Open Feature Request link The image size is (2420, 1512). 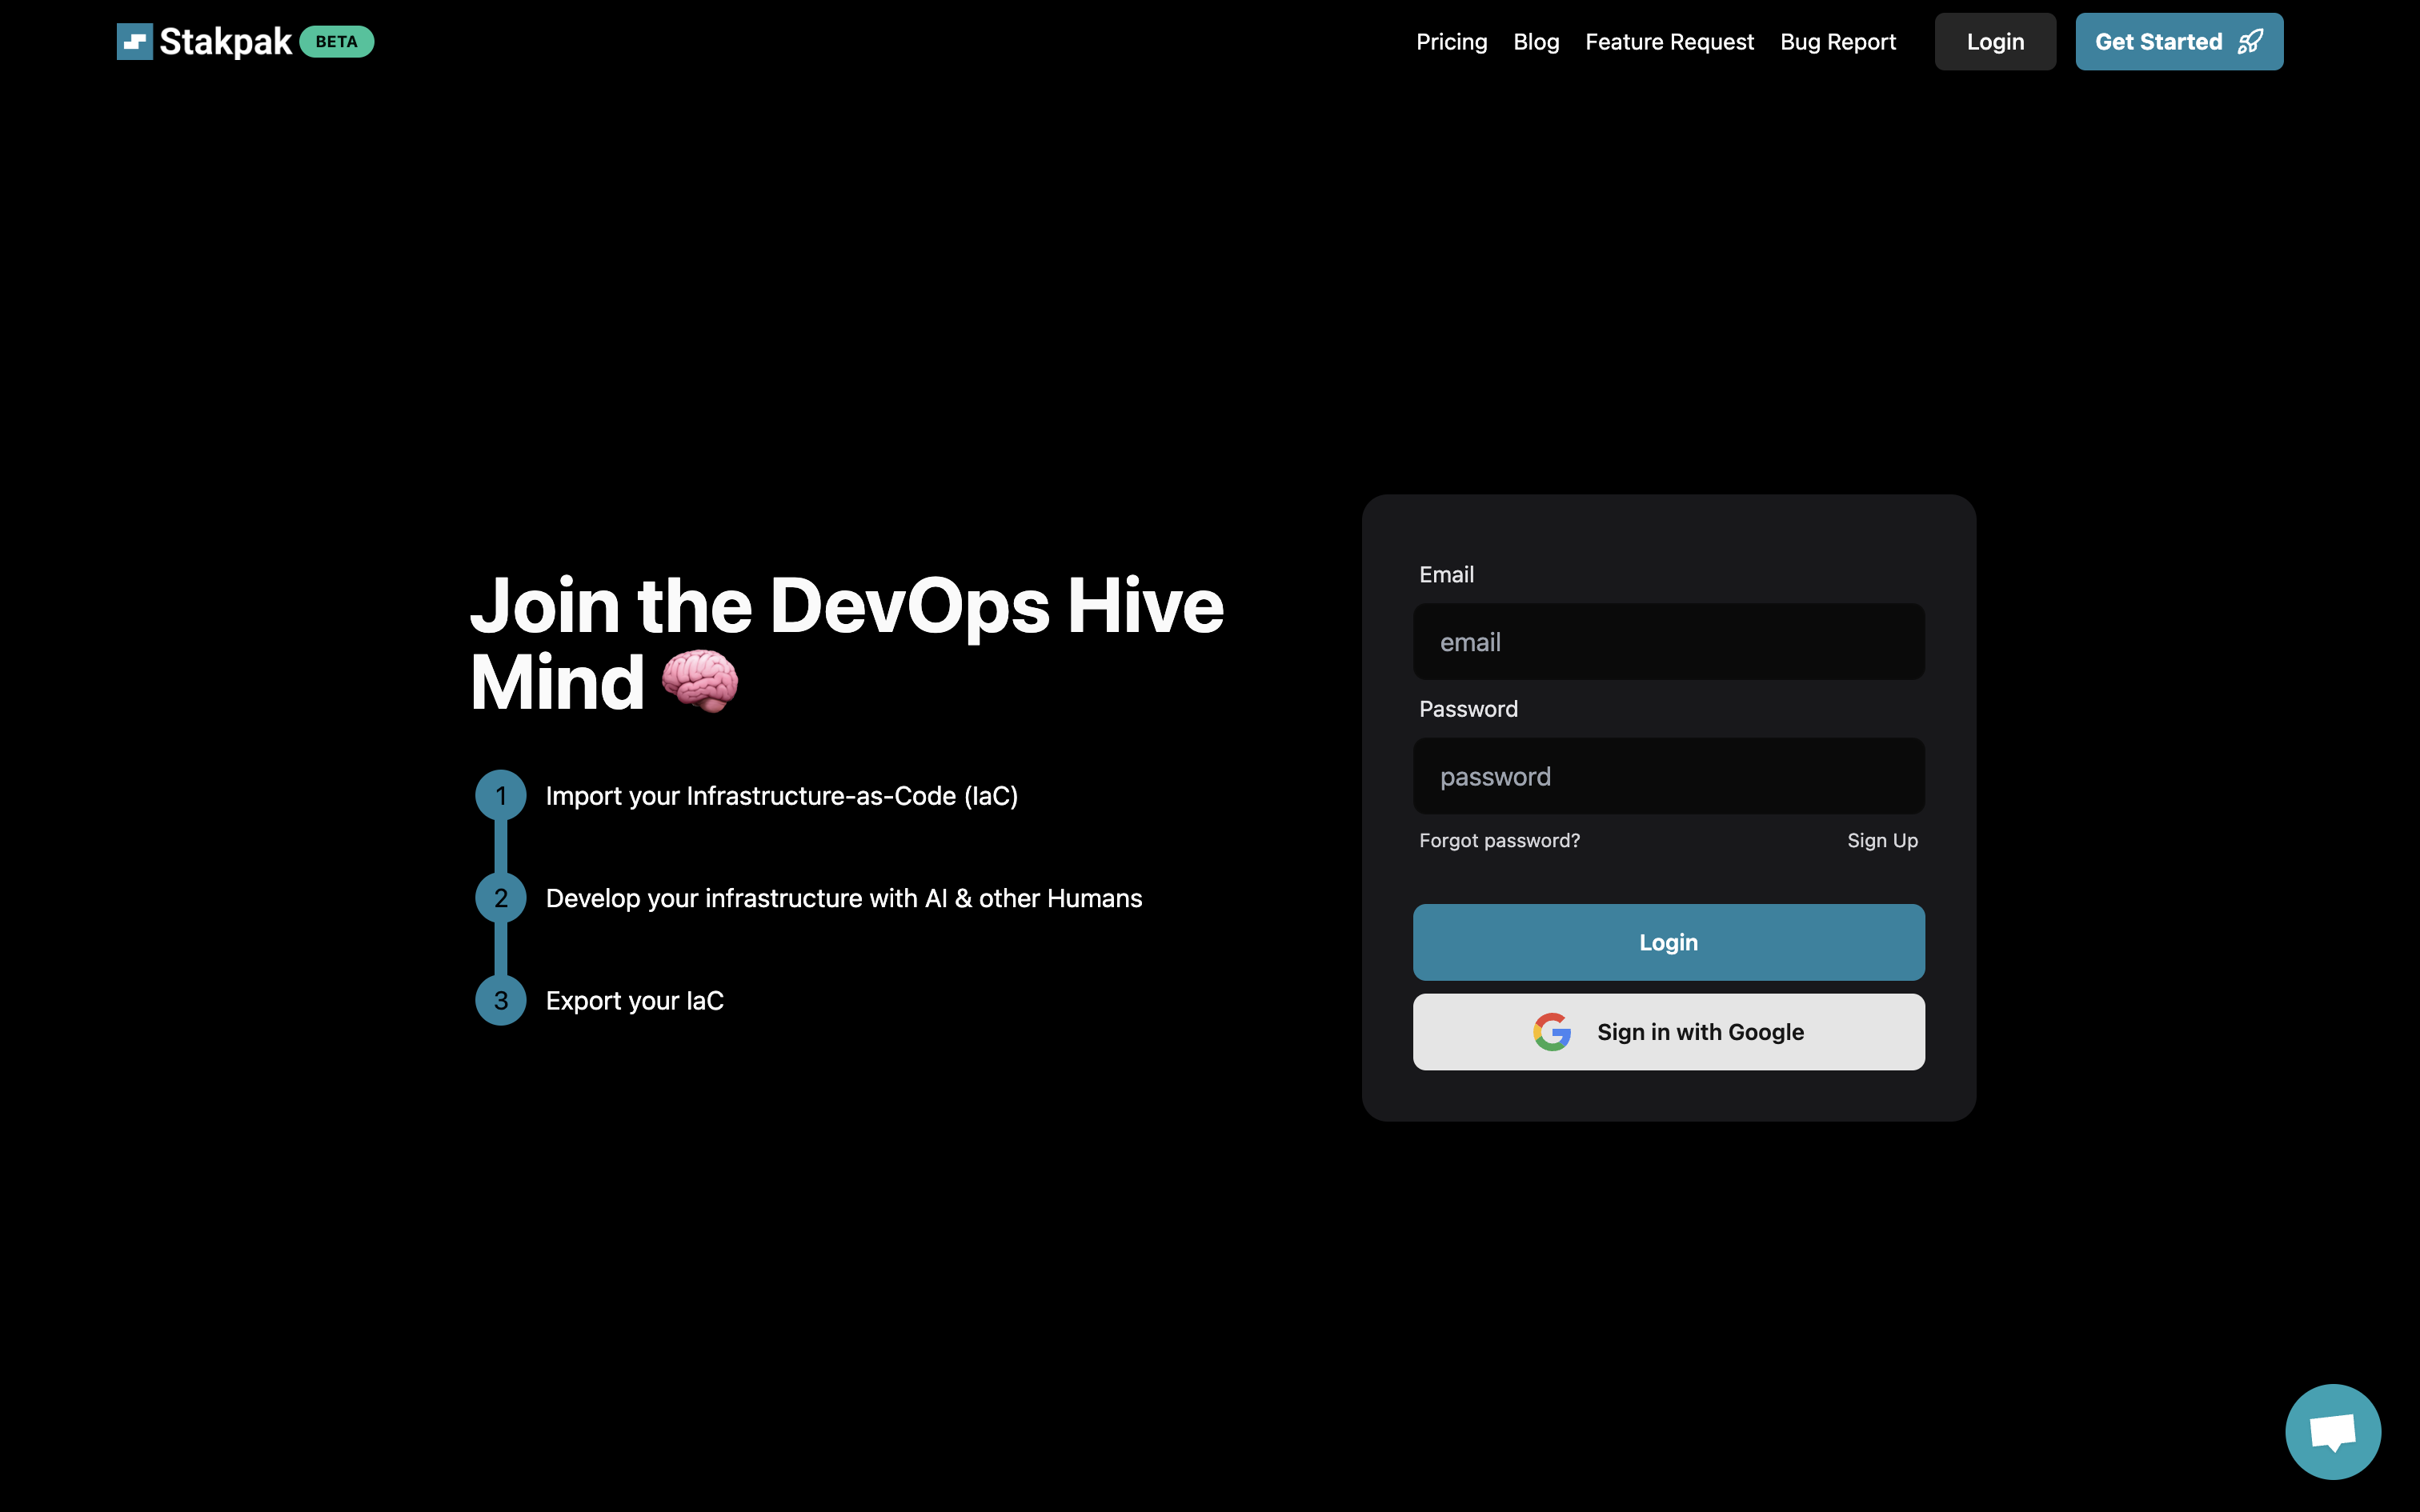1669,42
